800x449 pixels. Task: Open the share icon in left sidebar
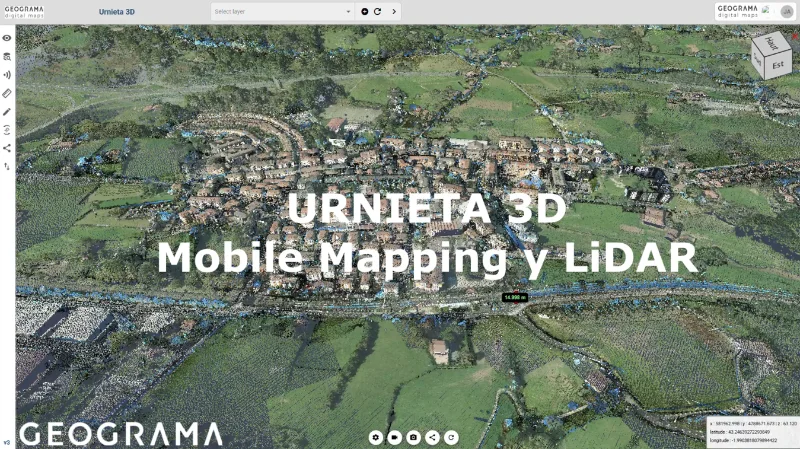click(7, 148)
